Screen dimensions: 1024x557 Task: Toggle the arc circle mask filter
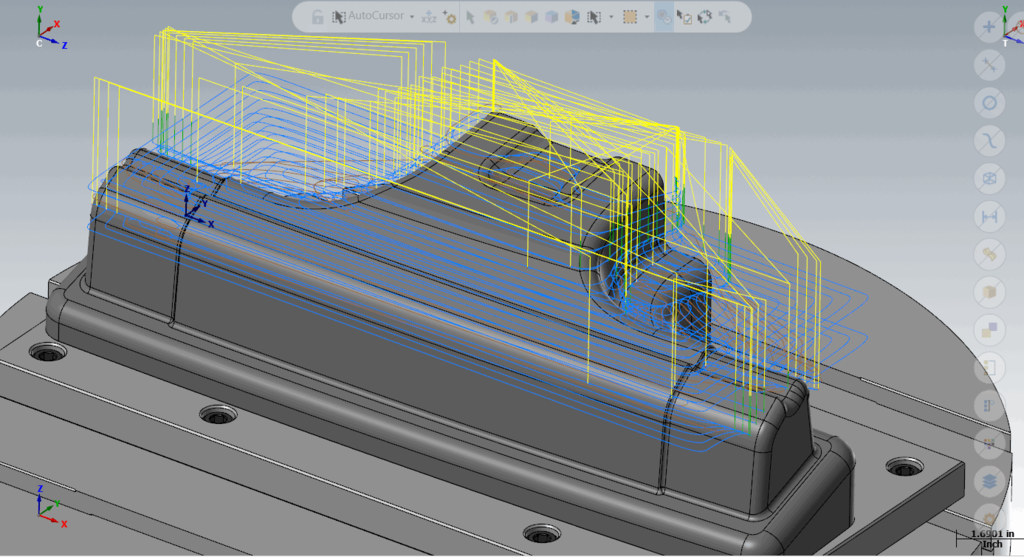(989, 103)
